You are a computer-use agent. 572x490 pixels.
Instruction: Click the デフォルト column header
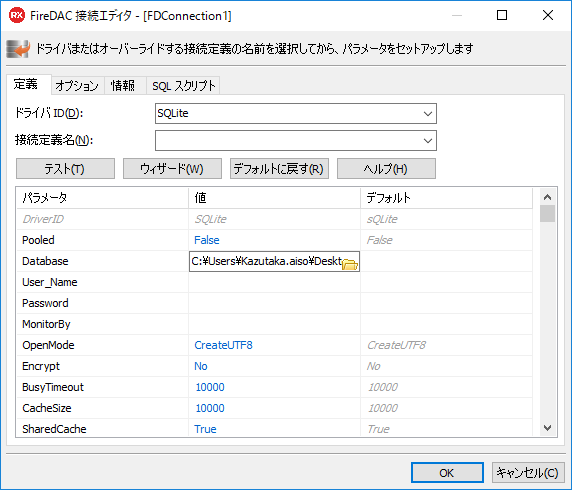447,198
